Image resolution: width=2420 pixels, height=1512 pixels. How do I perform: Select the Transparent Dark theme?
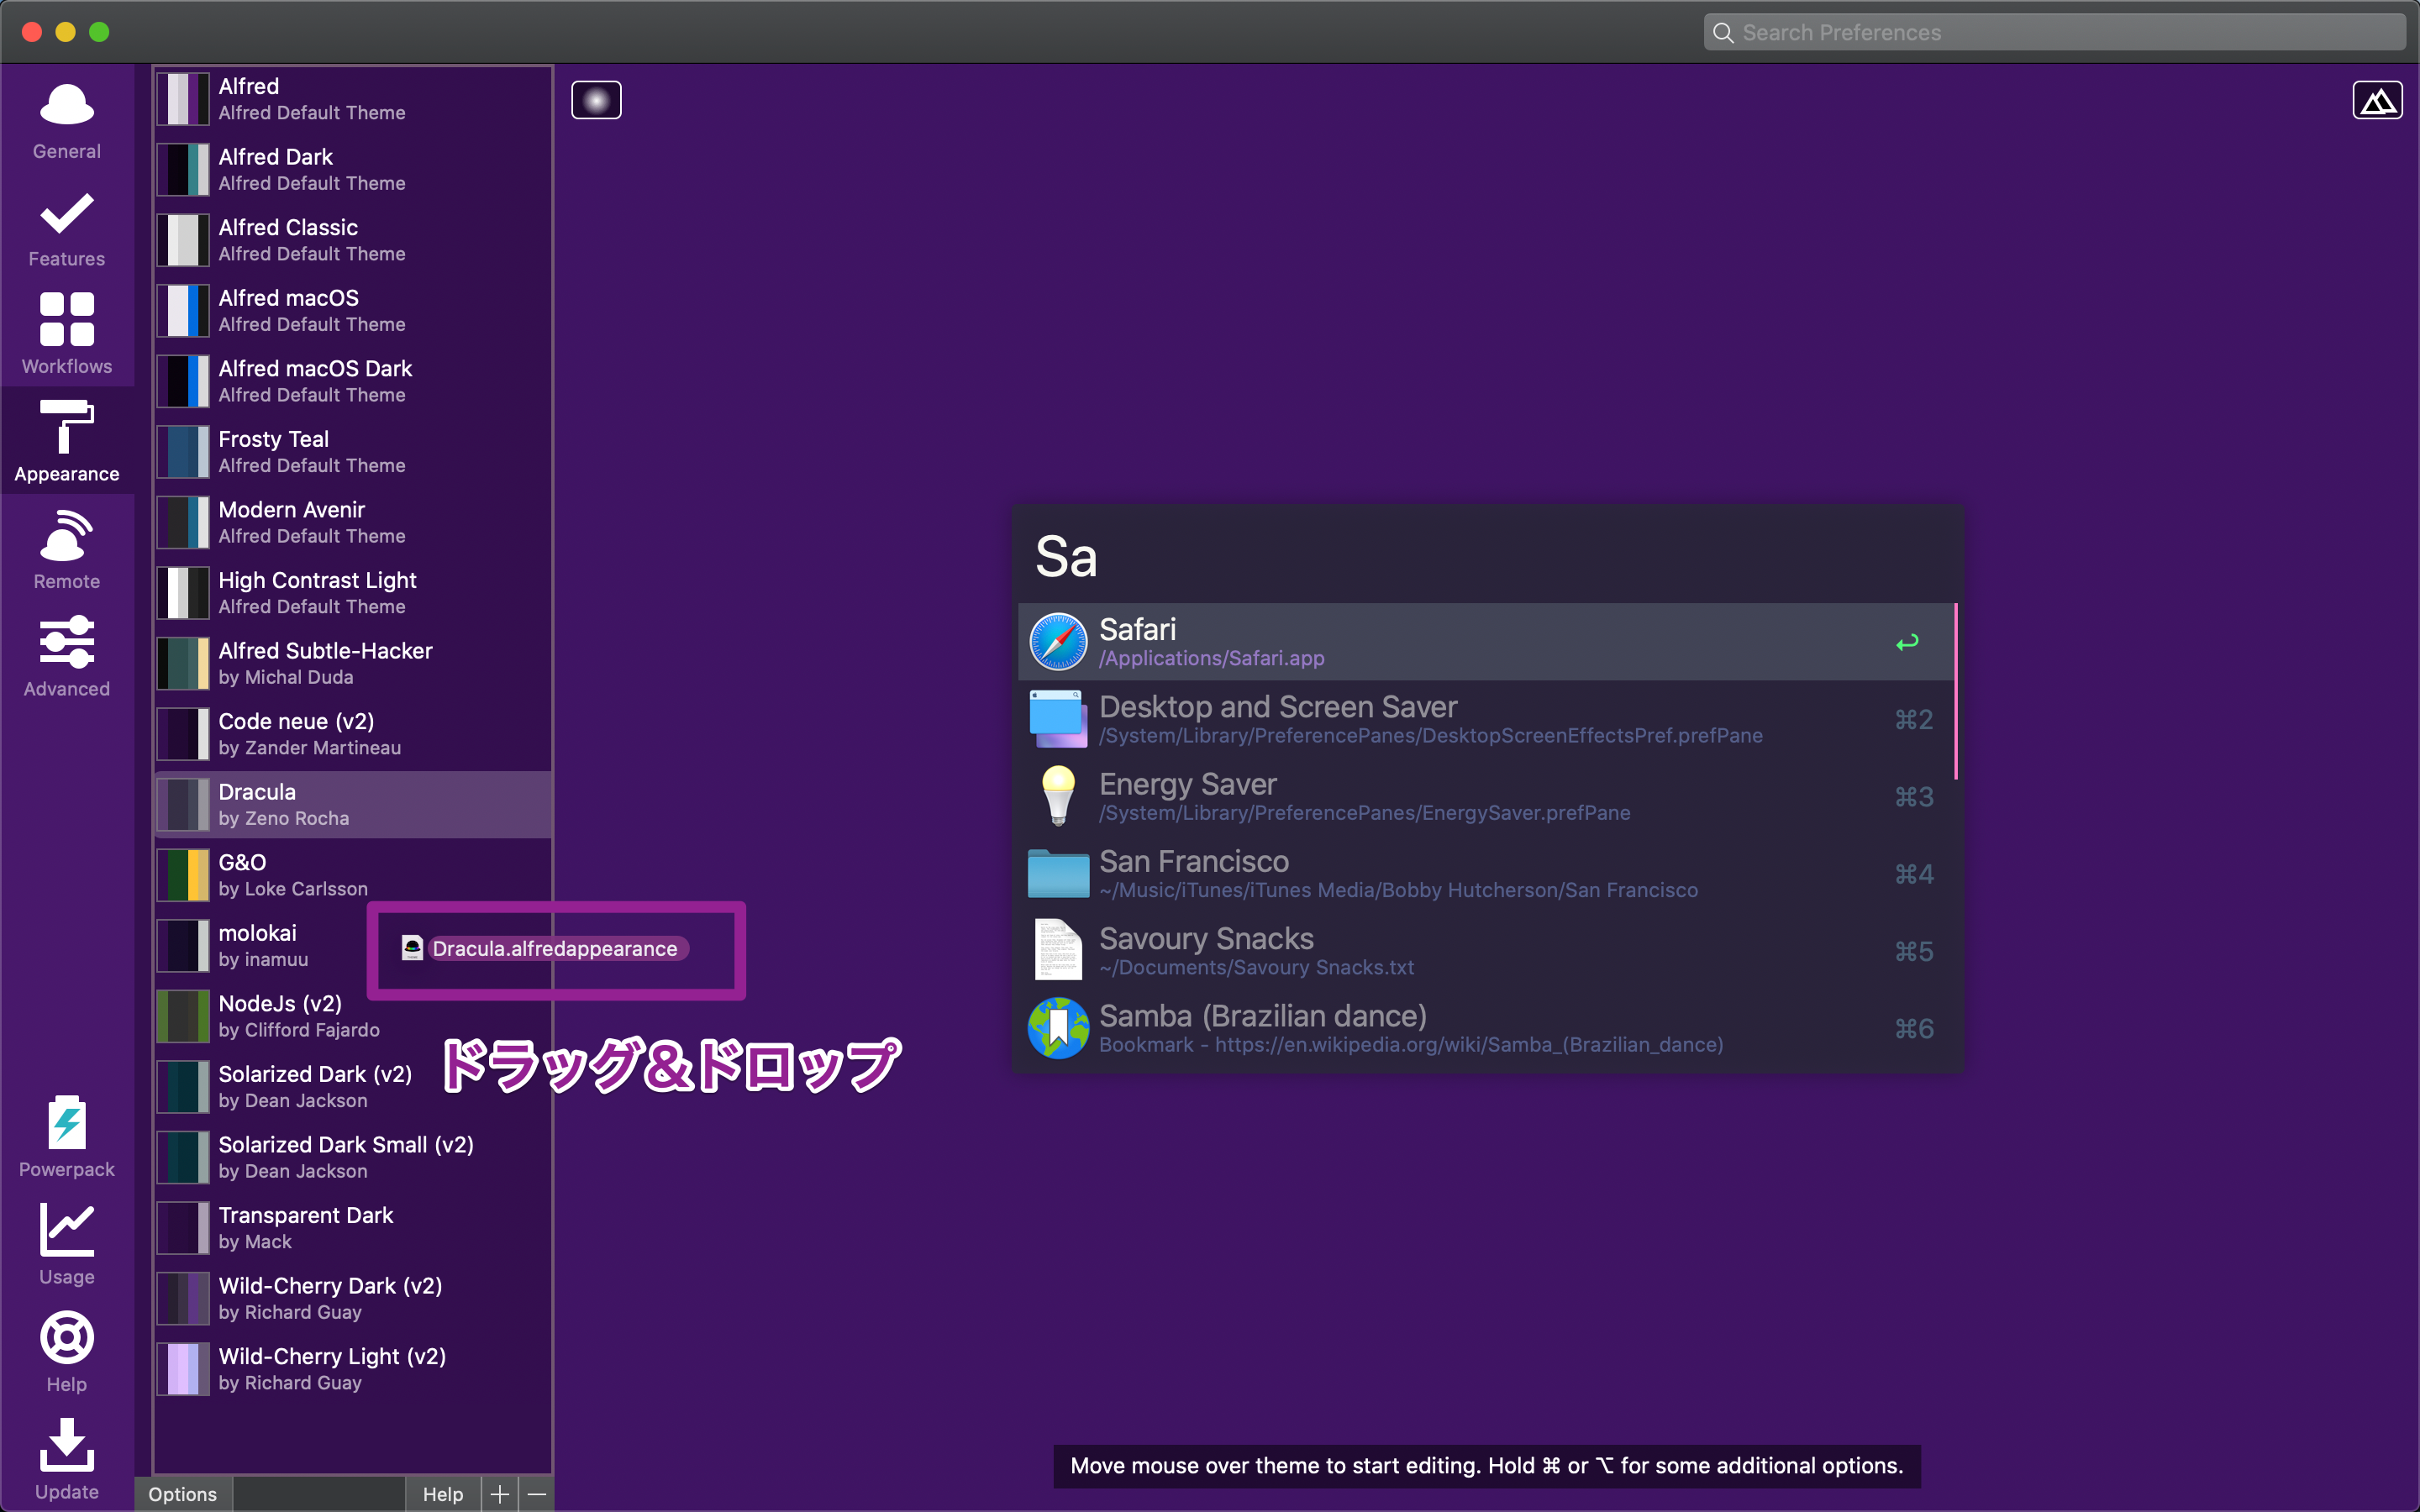[353, 1228]
